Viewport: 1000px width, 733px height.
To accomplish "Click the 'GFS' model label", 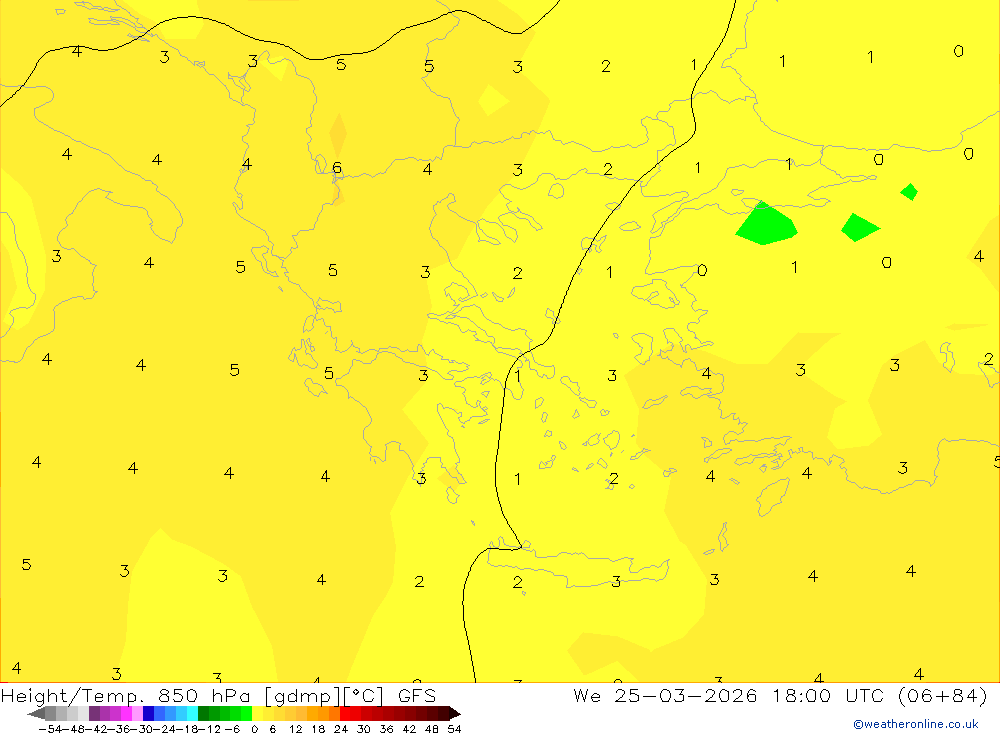I will [417, 695].
